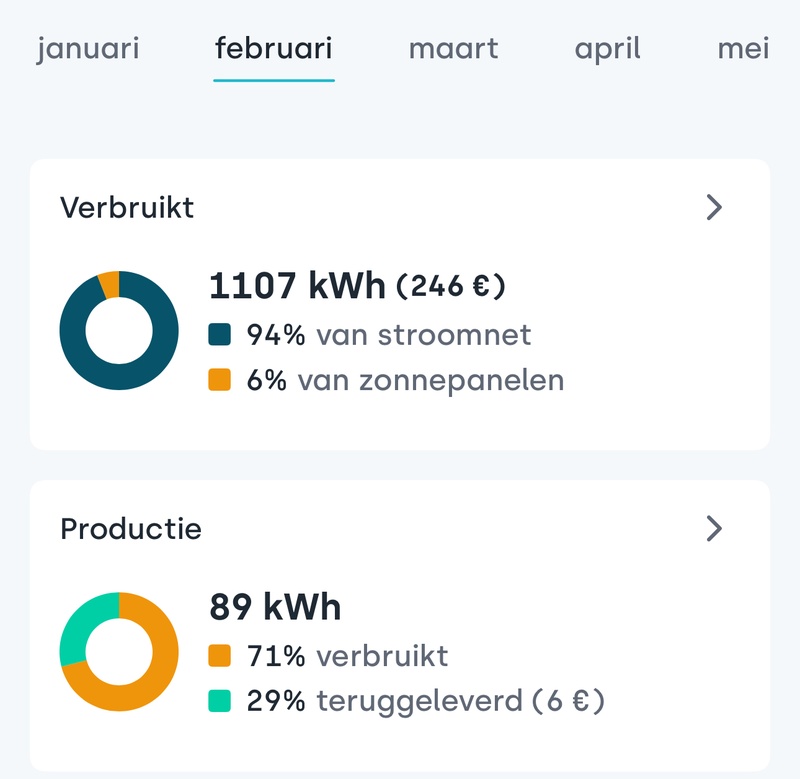Click the Verbruikt donut chart
The width and height of the screenshot is (800, 779).
click(119, 330)
